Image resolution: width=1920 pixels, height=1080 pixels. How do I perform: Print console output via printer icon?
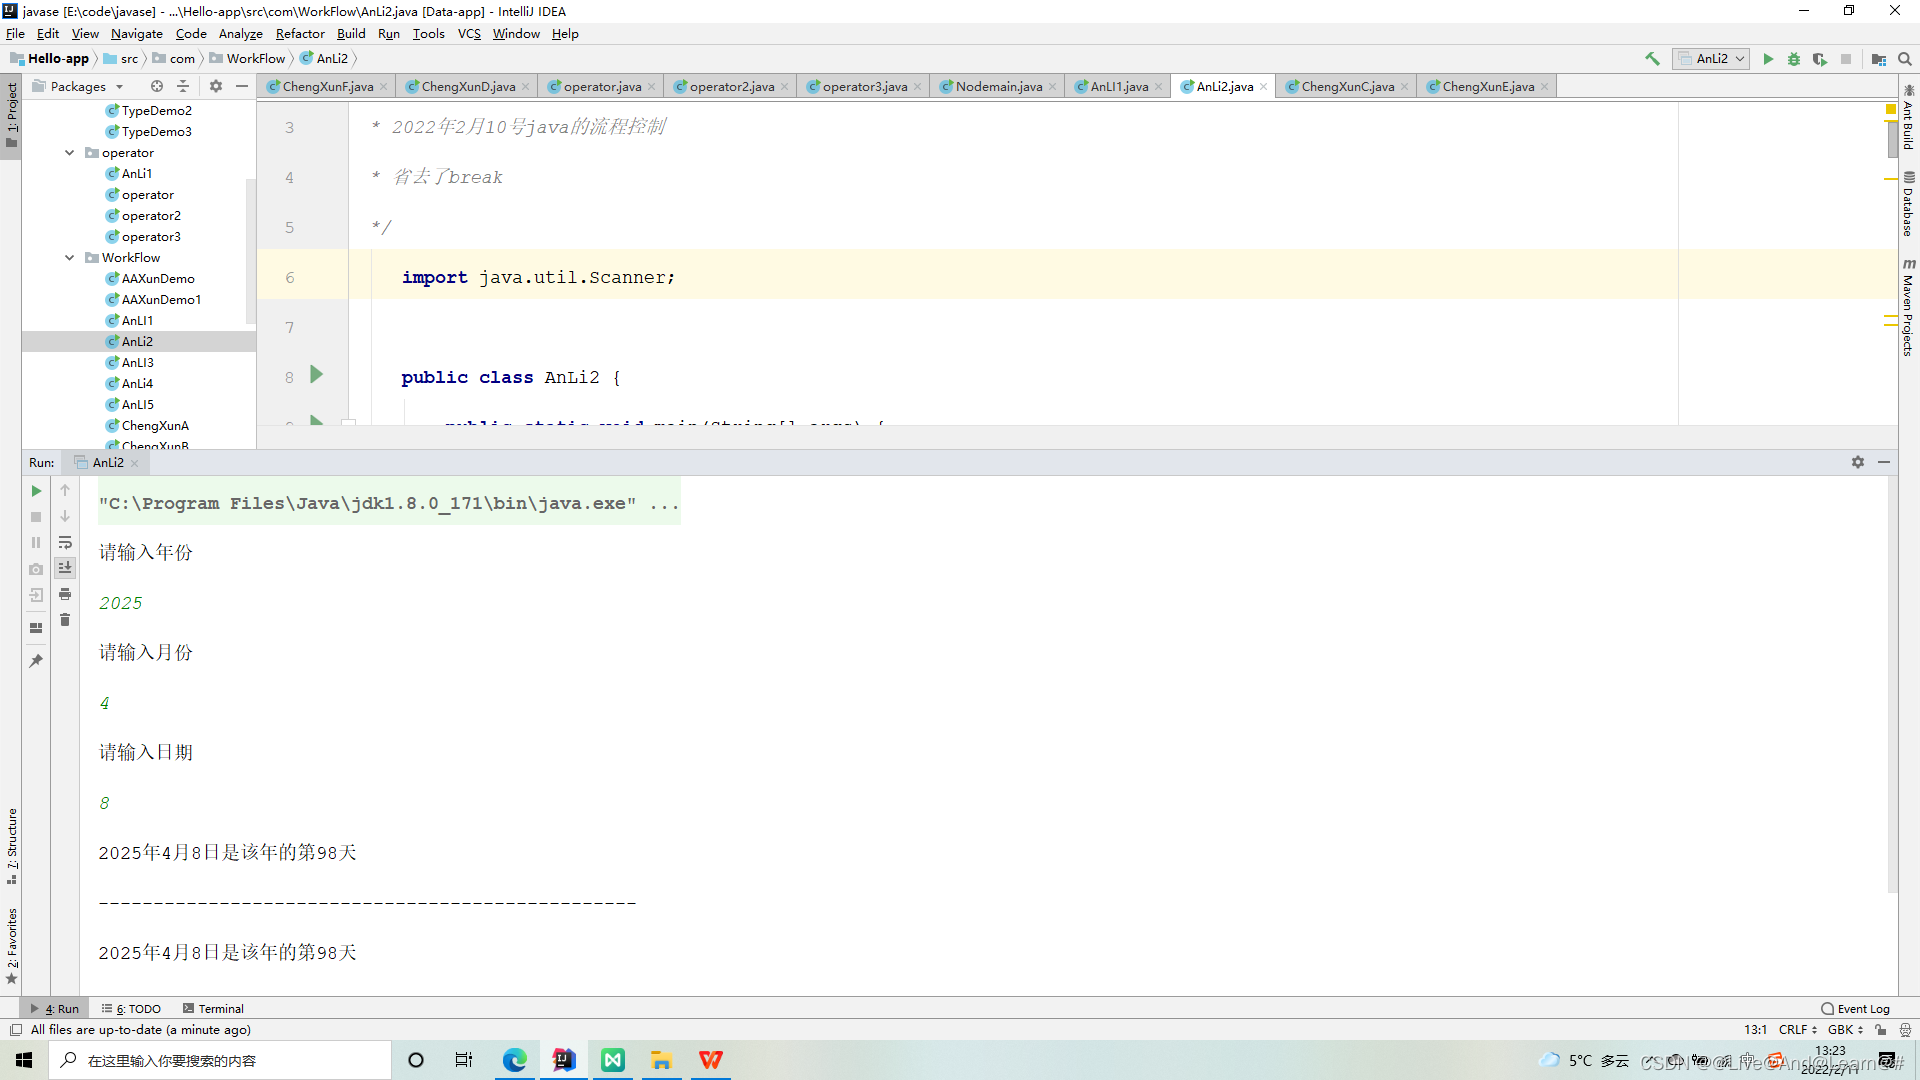pos(65,594)
